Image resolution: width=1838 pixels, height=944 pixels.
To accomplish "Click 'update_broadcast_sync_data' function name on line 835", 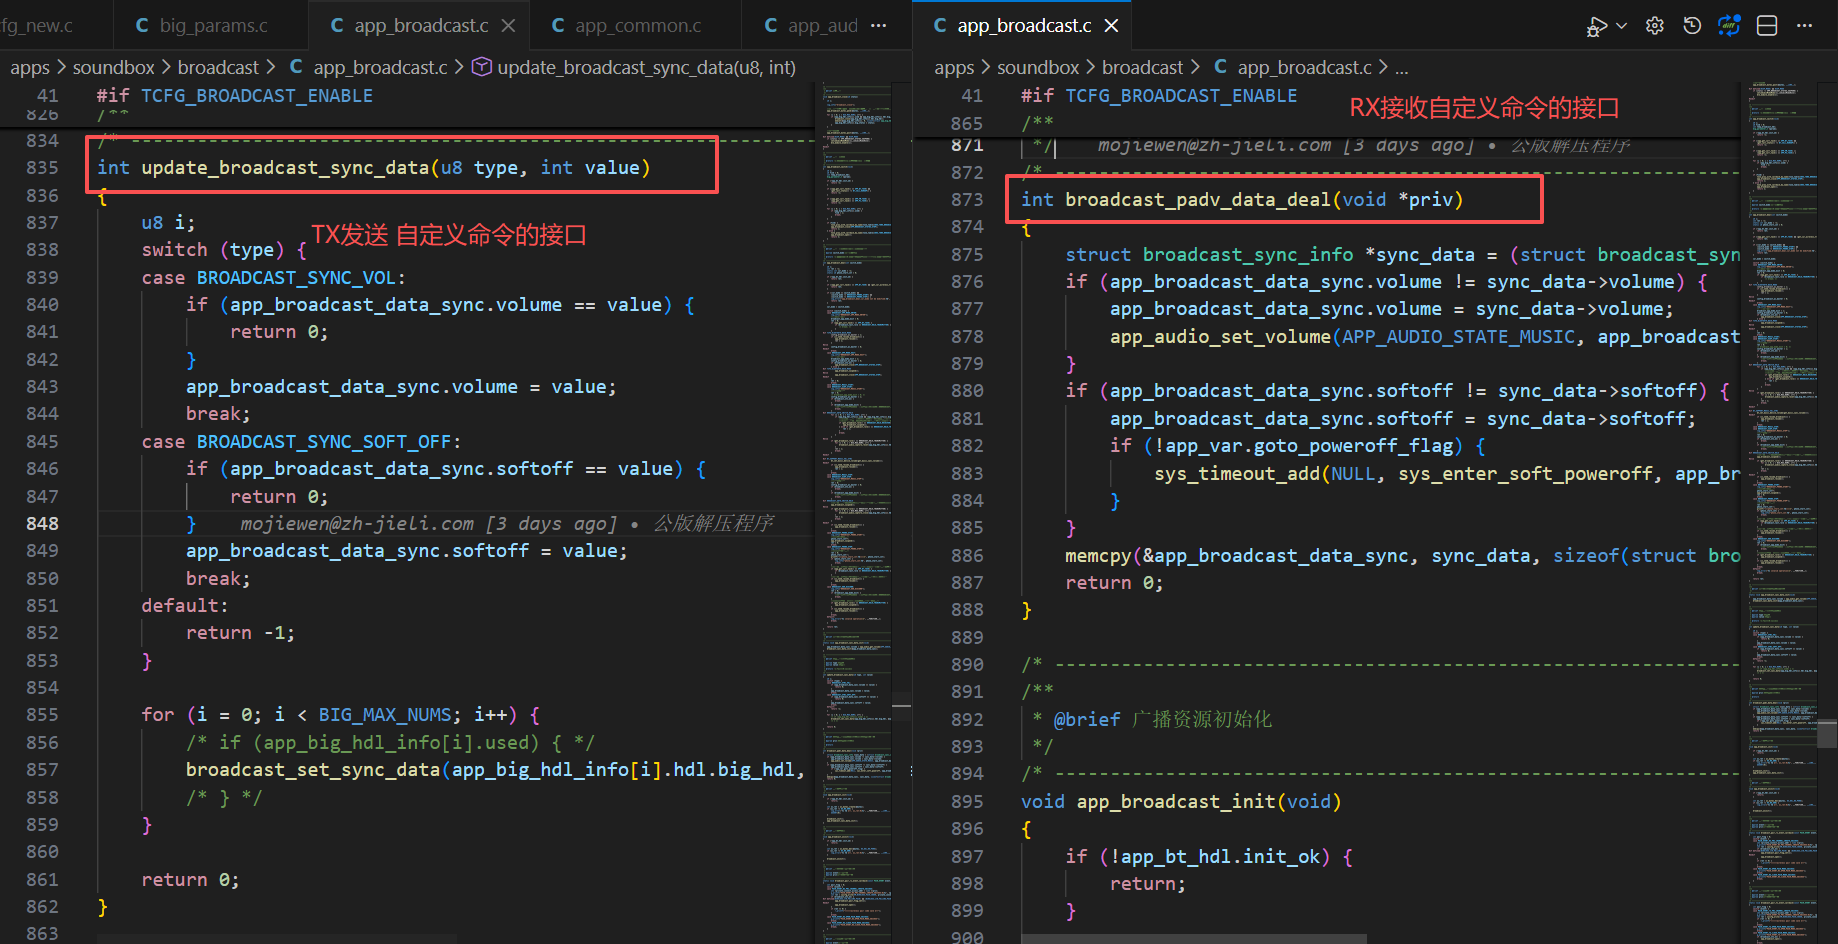I will pos(285,168).
